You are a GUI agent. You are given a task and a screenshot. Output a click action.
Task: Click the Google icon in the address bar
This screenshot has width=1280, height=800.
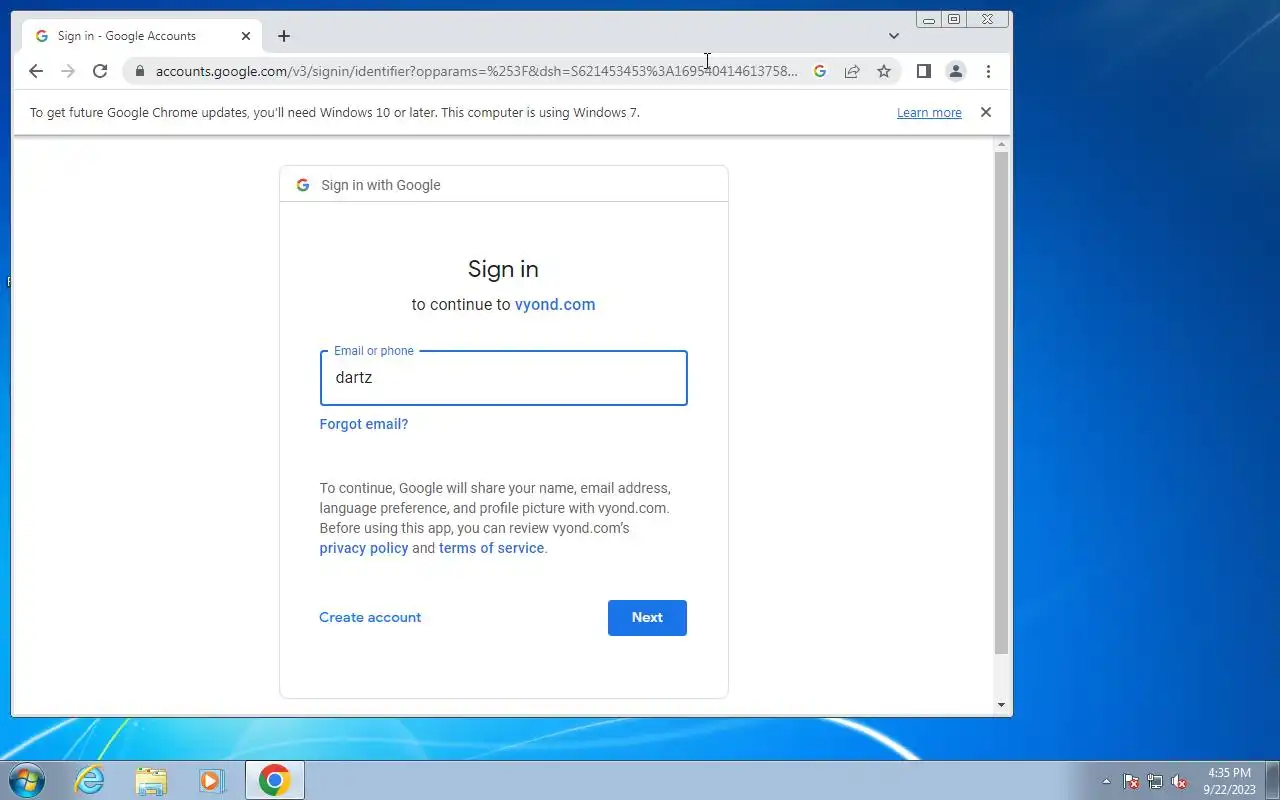820,71
